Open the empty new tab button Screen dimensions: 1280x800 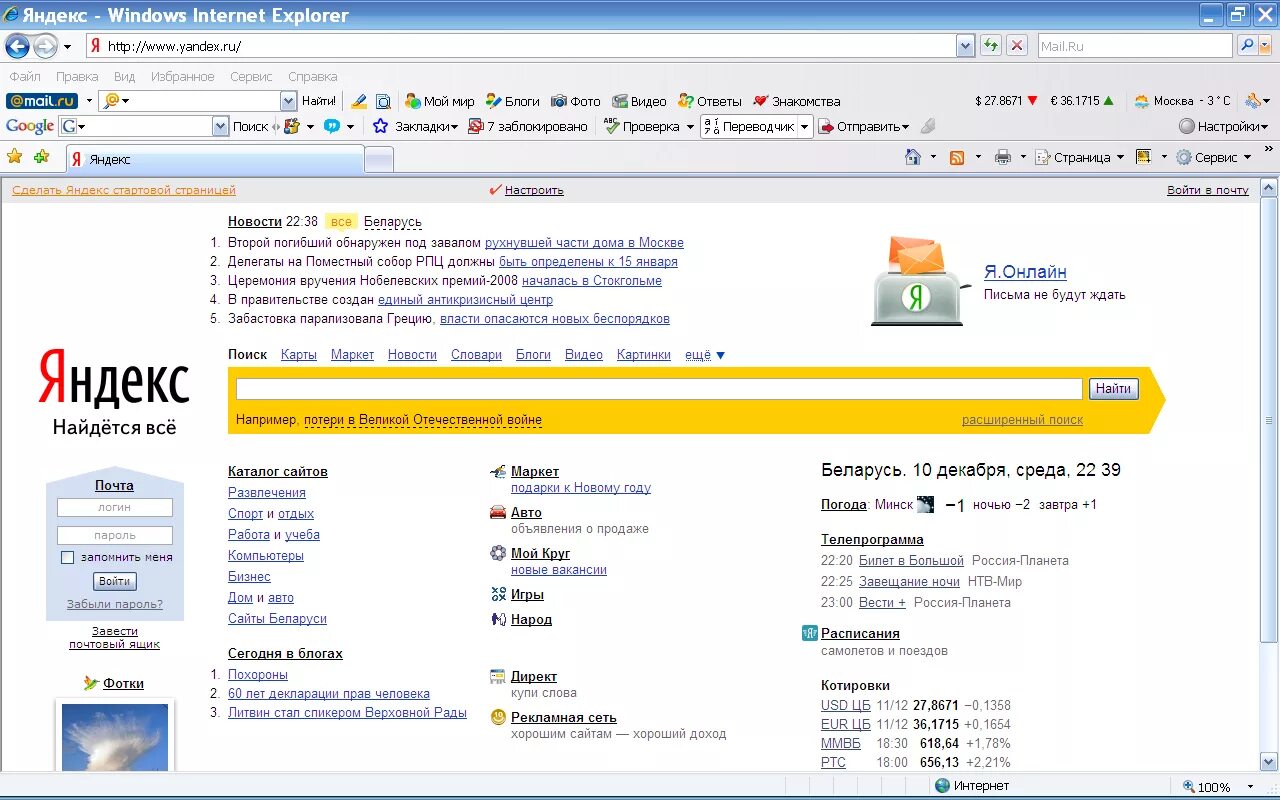click(x=379, y=159)
